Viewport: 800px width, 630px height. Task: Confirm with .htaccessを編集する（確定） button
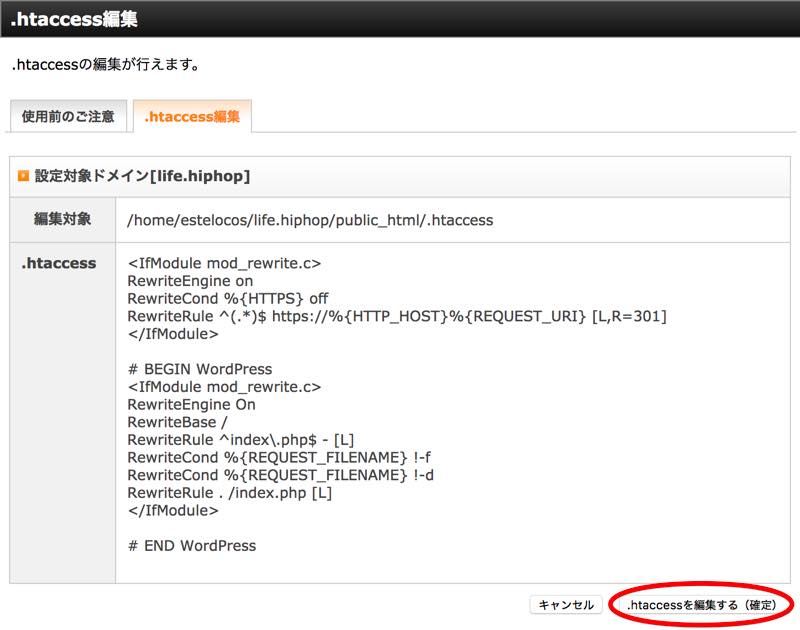(x=702, y=605)
